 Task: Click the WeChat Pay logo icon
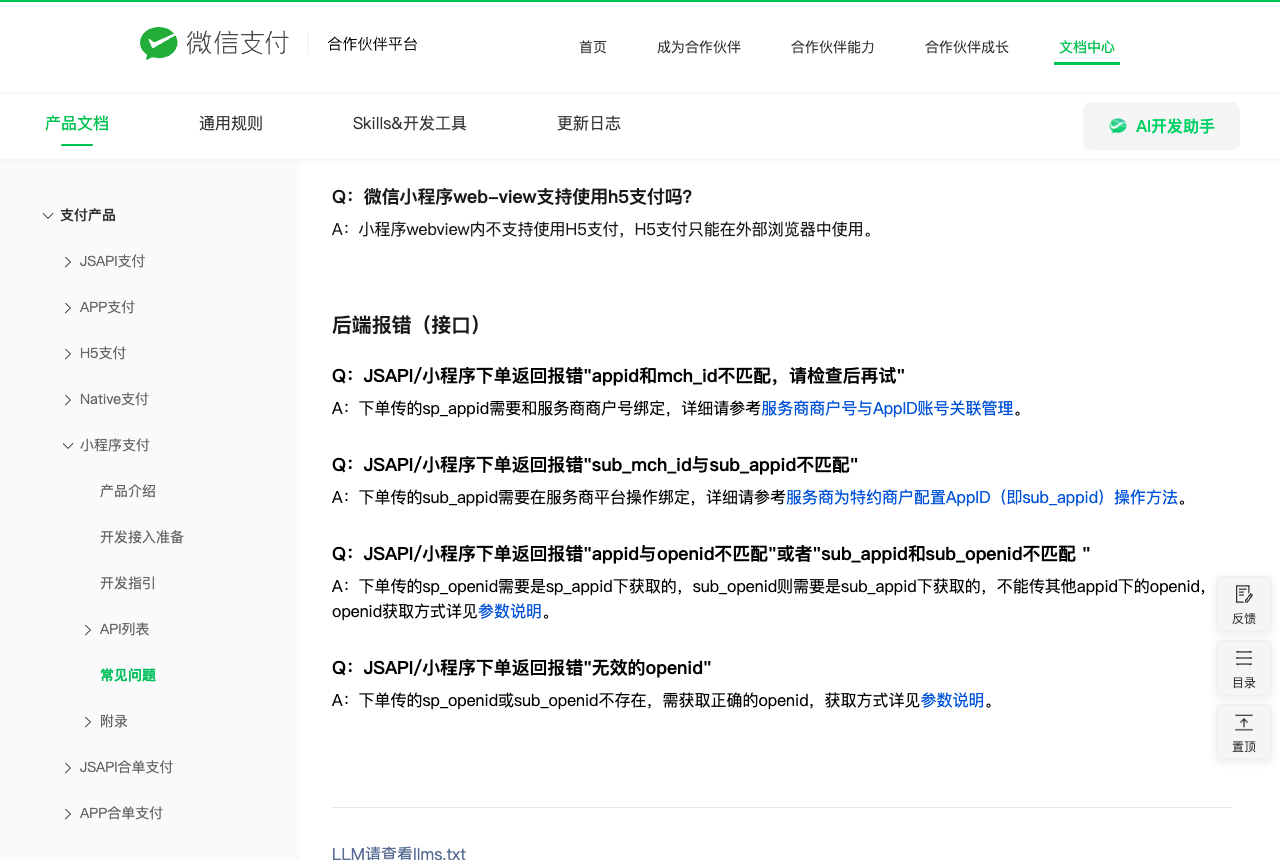pos(159,44)
